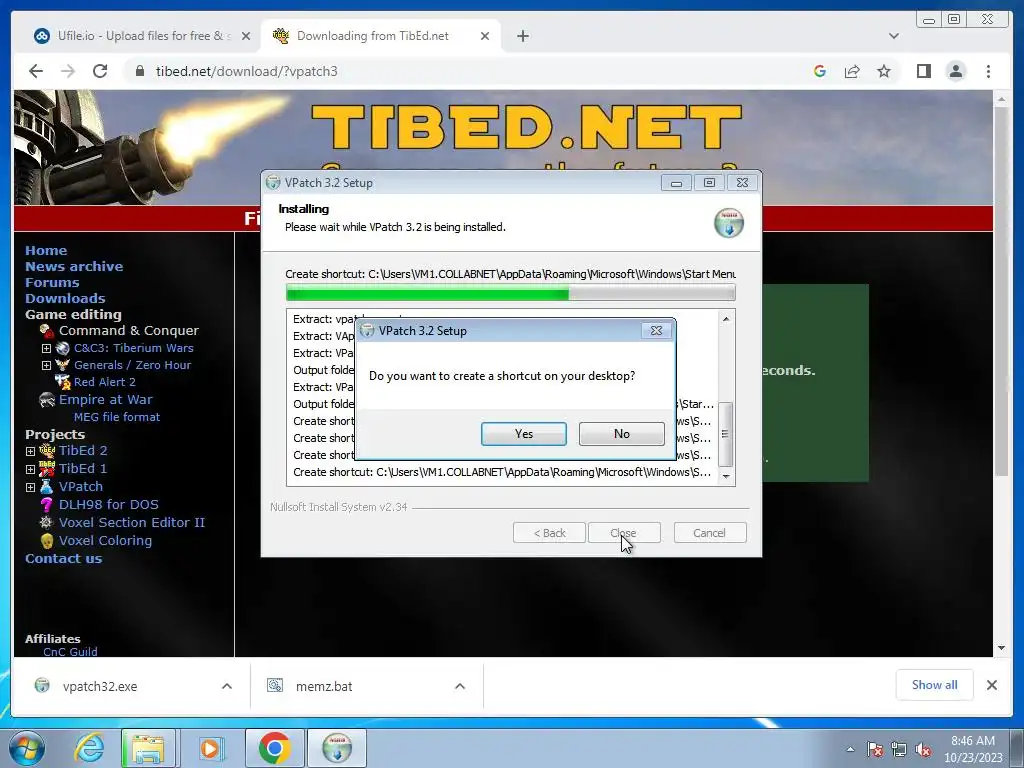Open News archive link
The image size is (1024, 768).
(74, 266)
